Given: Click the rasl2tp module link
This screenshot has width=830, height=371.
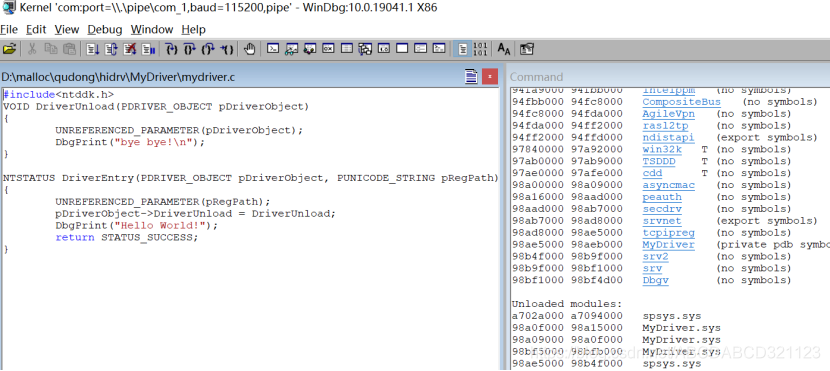Looking at the screenshot, I should (x=665, y=125).
